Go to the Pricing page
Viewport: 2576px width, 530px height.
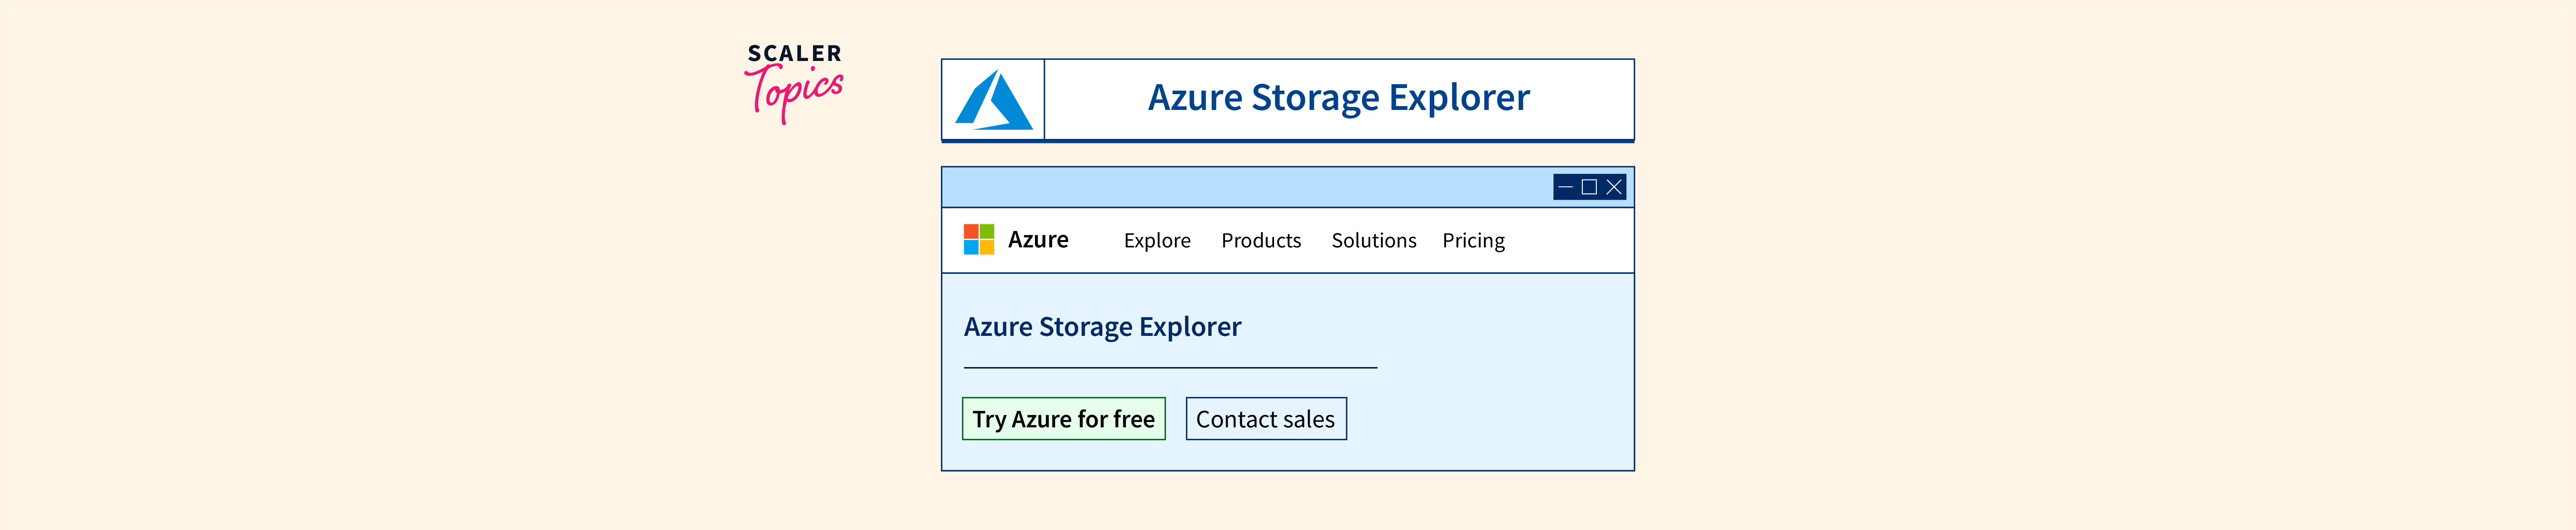point(1473,241)
